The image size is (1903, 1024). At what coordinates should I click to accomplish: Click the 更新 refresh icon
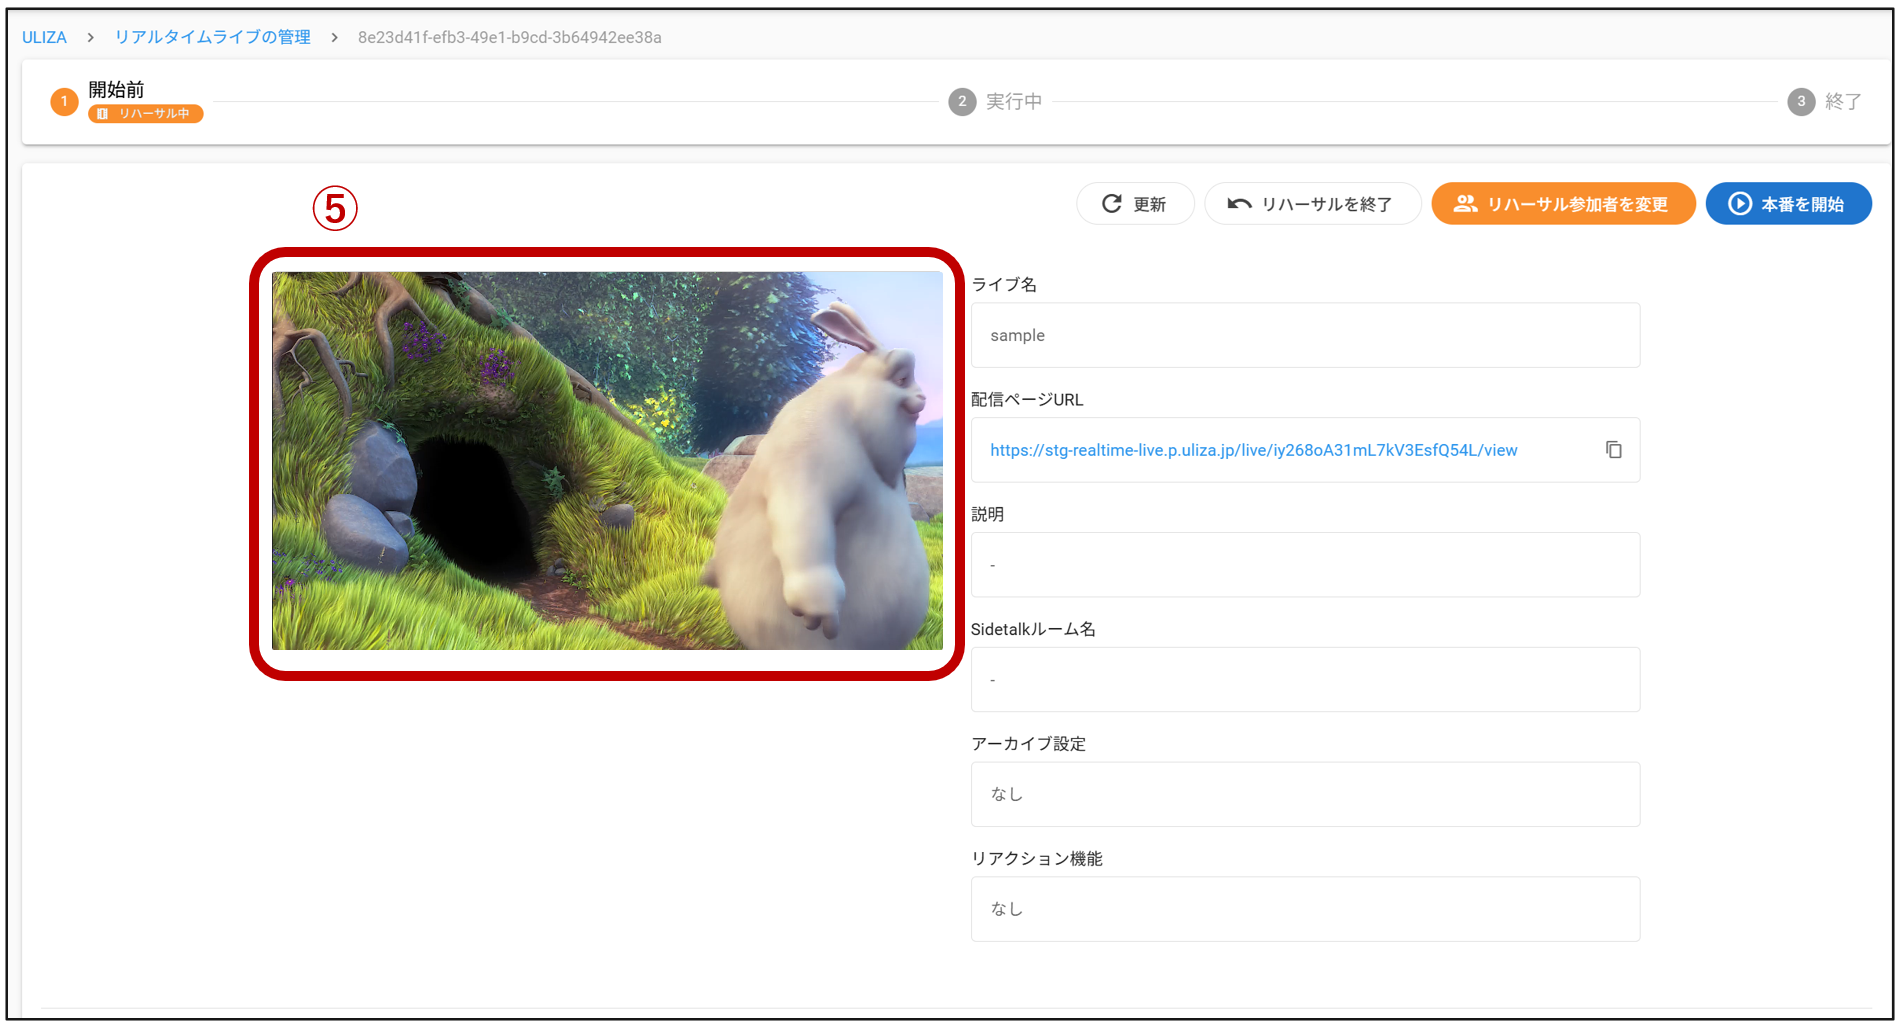coord(1111,204)
